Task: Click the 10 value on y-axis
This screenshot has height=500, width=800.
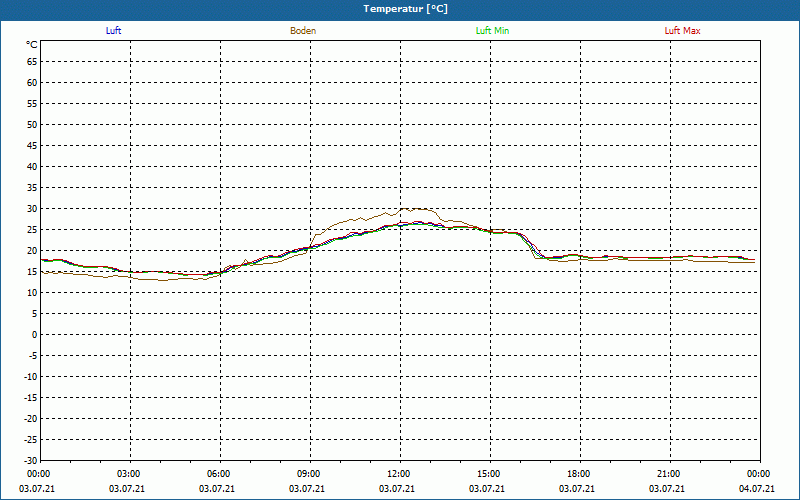Action: click(x=32, y=293)
